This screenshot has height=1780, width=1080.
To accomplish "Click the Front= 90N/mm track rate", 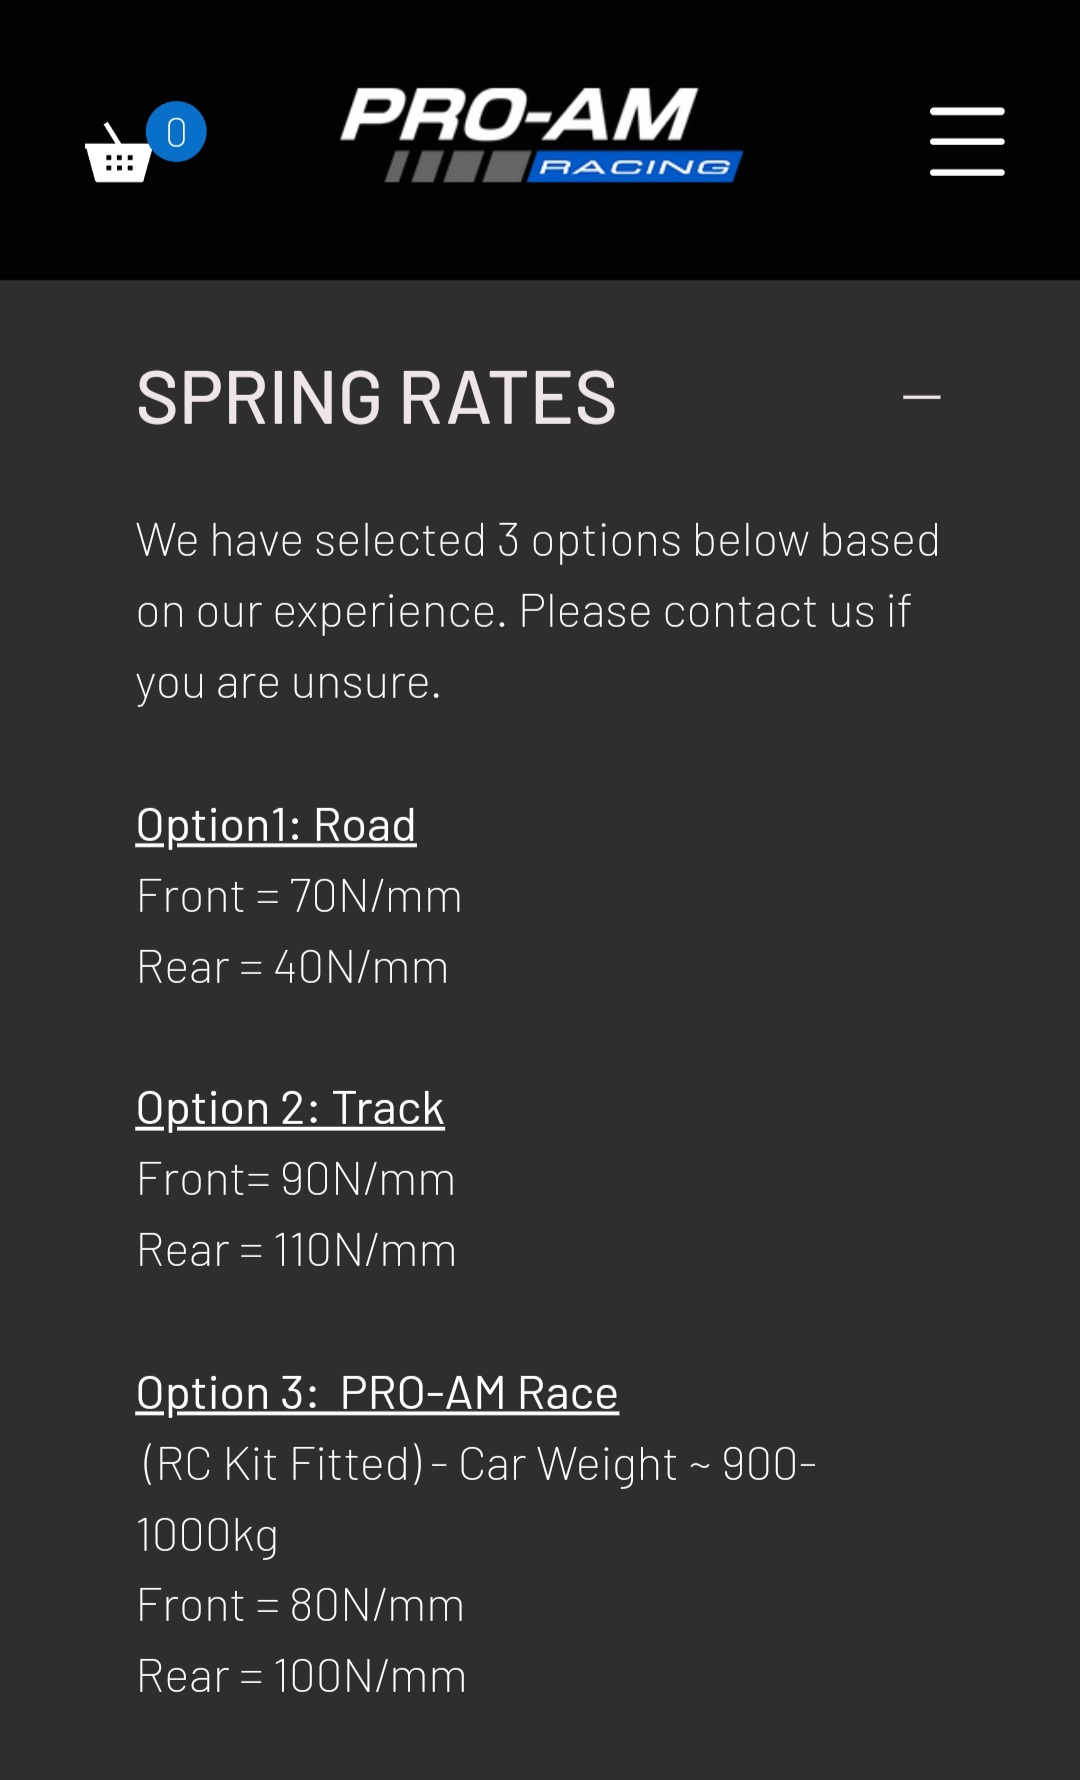I will pyautogui.click(x=295, y=1179).
